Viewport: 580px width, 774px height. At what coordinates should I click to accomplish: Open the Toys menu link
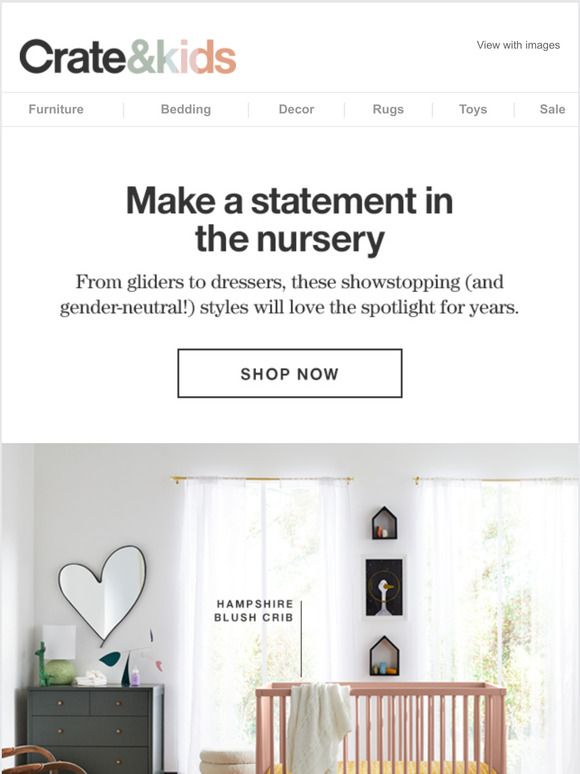[473, 109]
